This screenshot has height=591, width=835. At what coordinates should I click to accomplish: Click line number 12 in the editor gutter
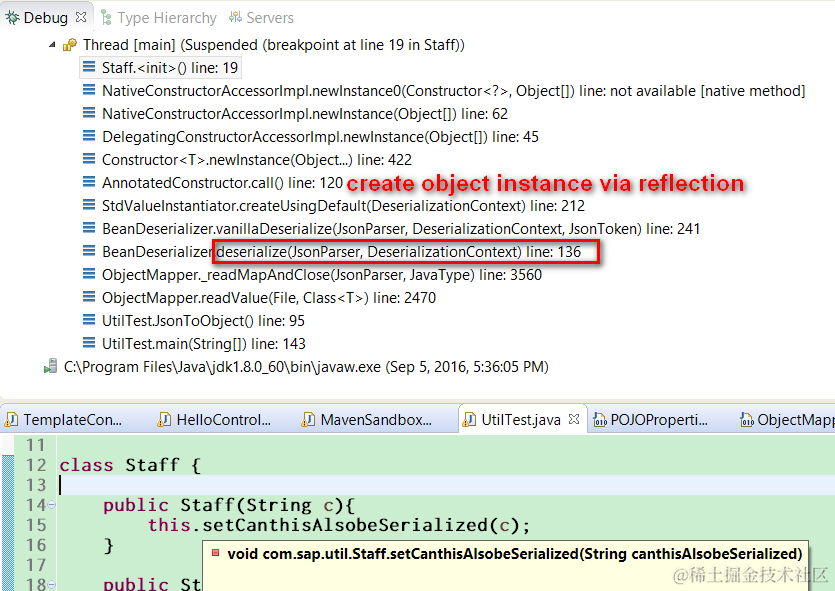coord(36,465)
